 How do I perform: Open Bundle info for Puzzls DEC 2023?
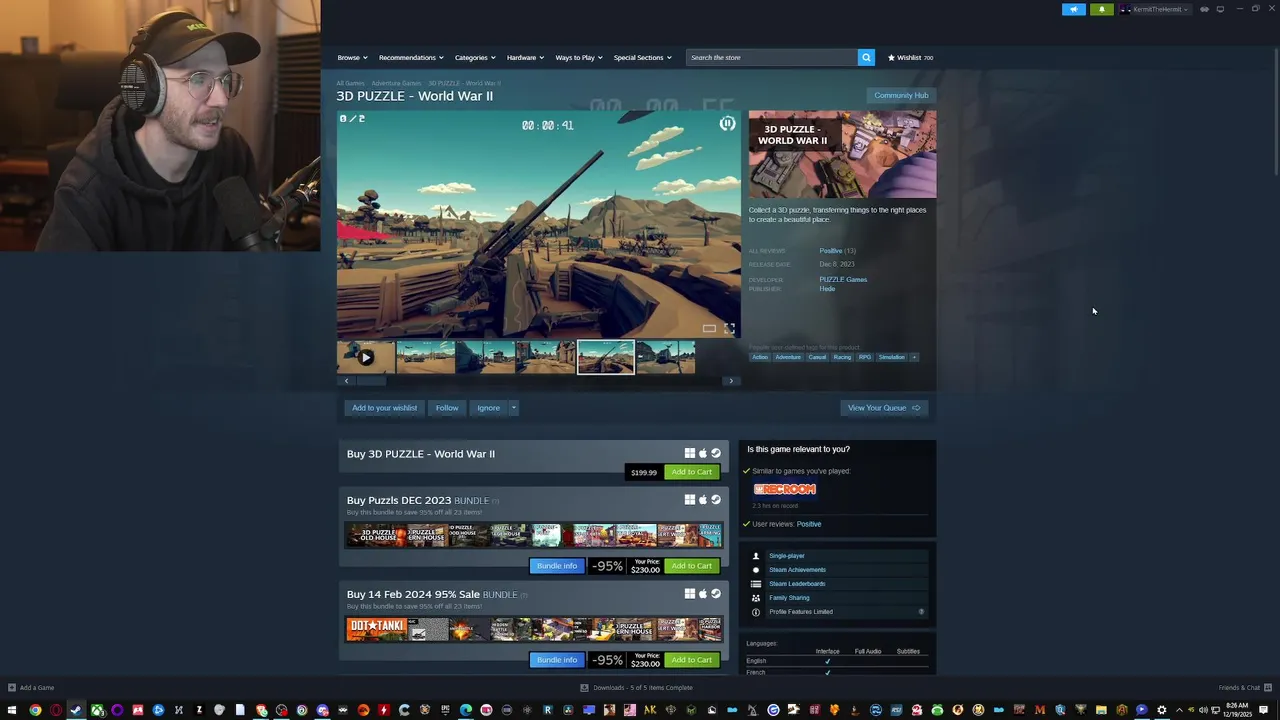pos(557,566)
